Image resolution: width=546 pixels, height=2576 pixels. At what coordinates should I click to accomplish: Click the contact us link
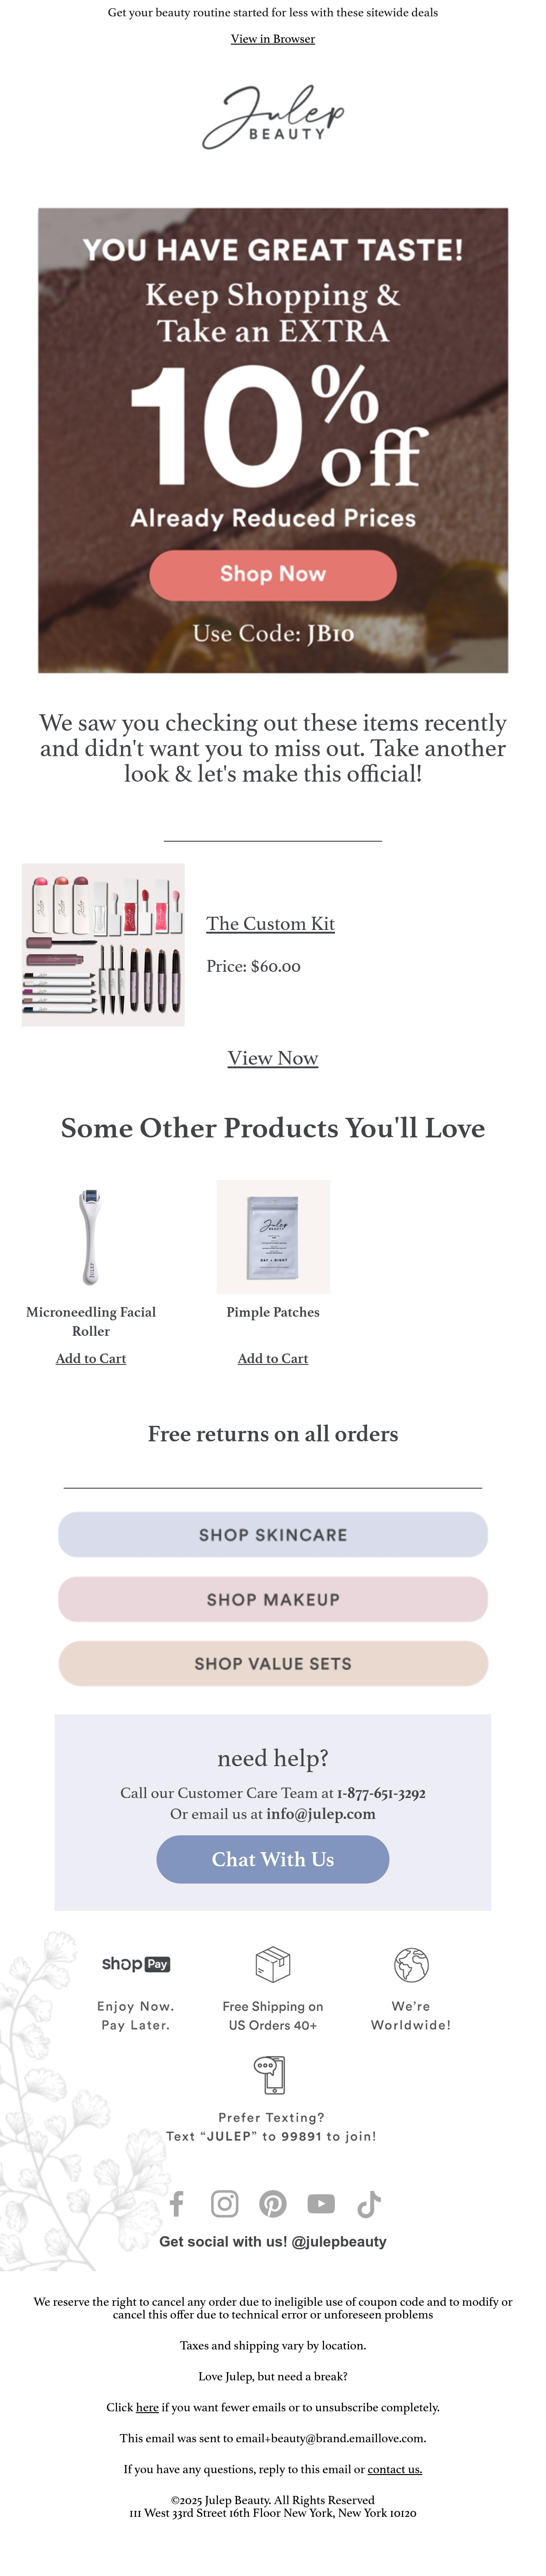tap(395, 2468)
